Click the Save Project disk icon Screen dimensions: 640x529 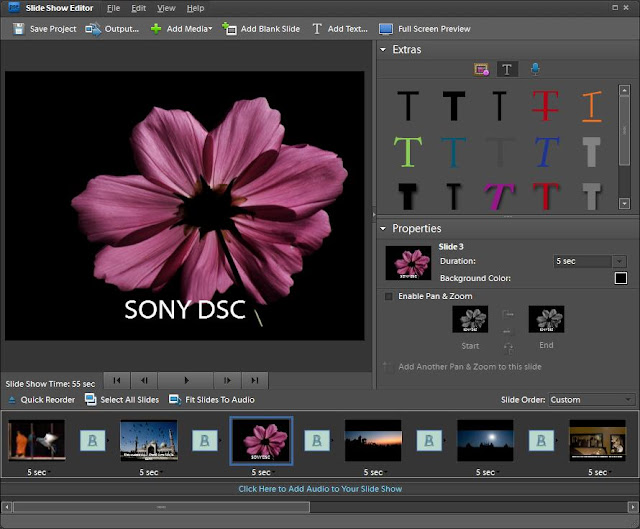[18, 29]
